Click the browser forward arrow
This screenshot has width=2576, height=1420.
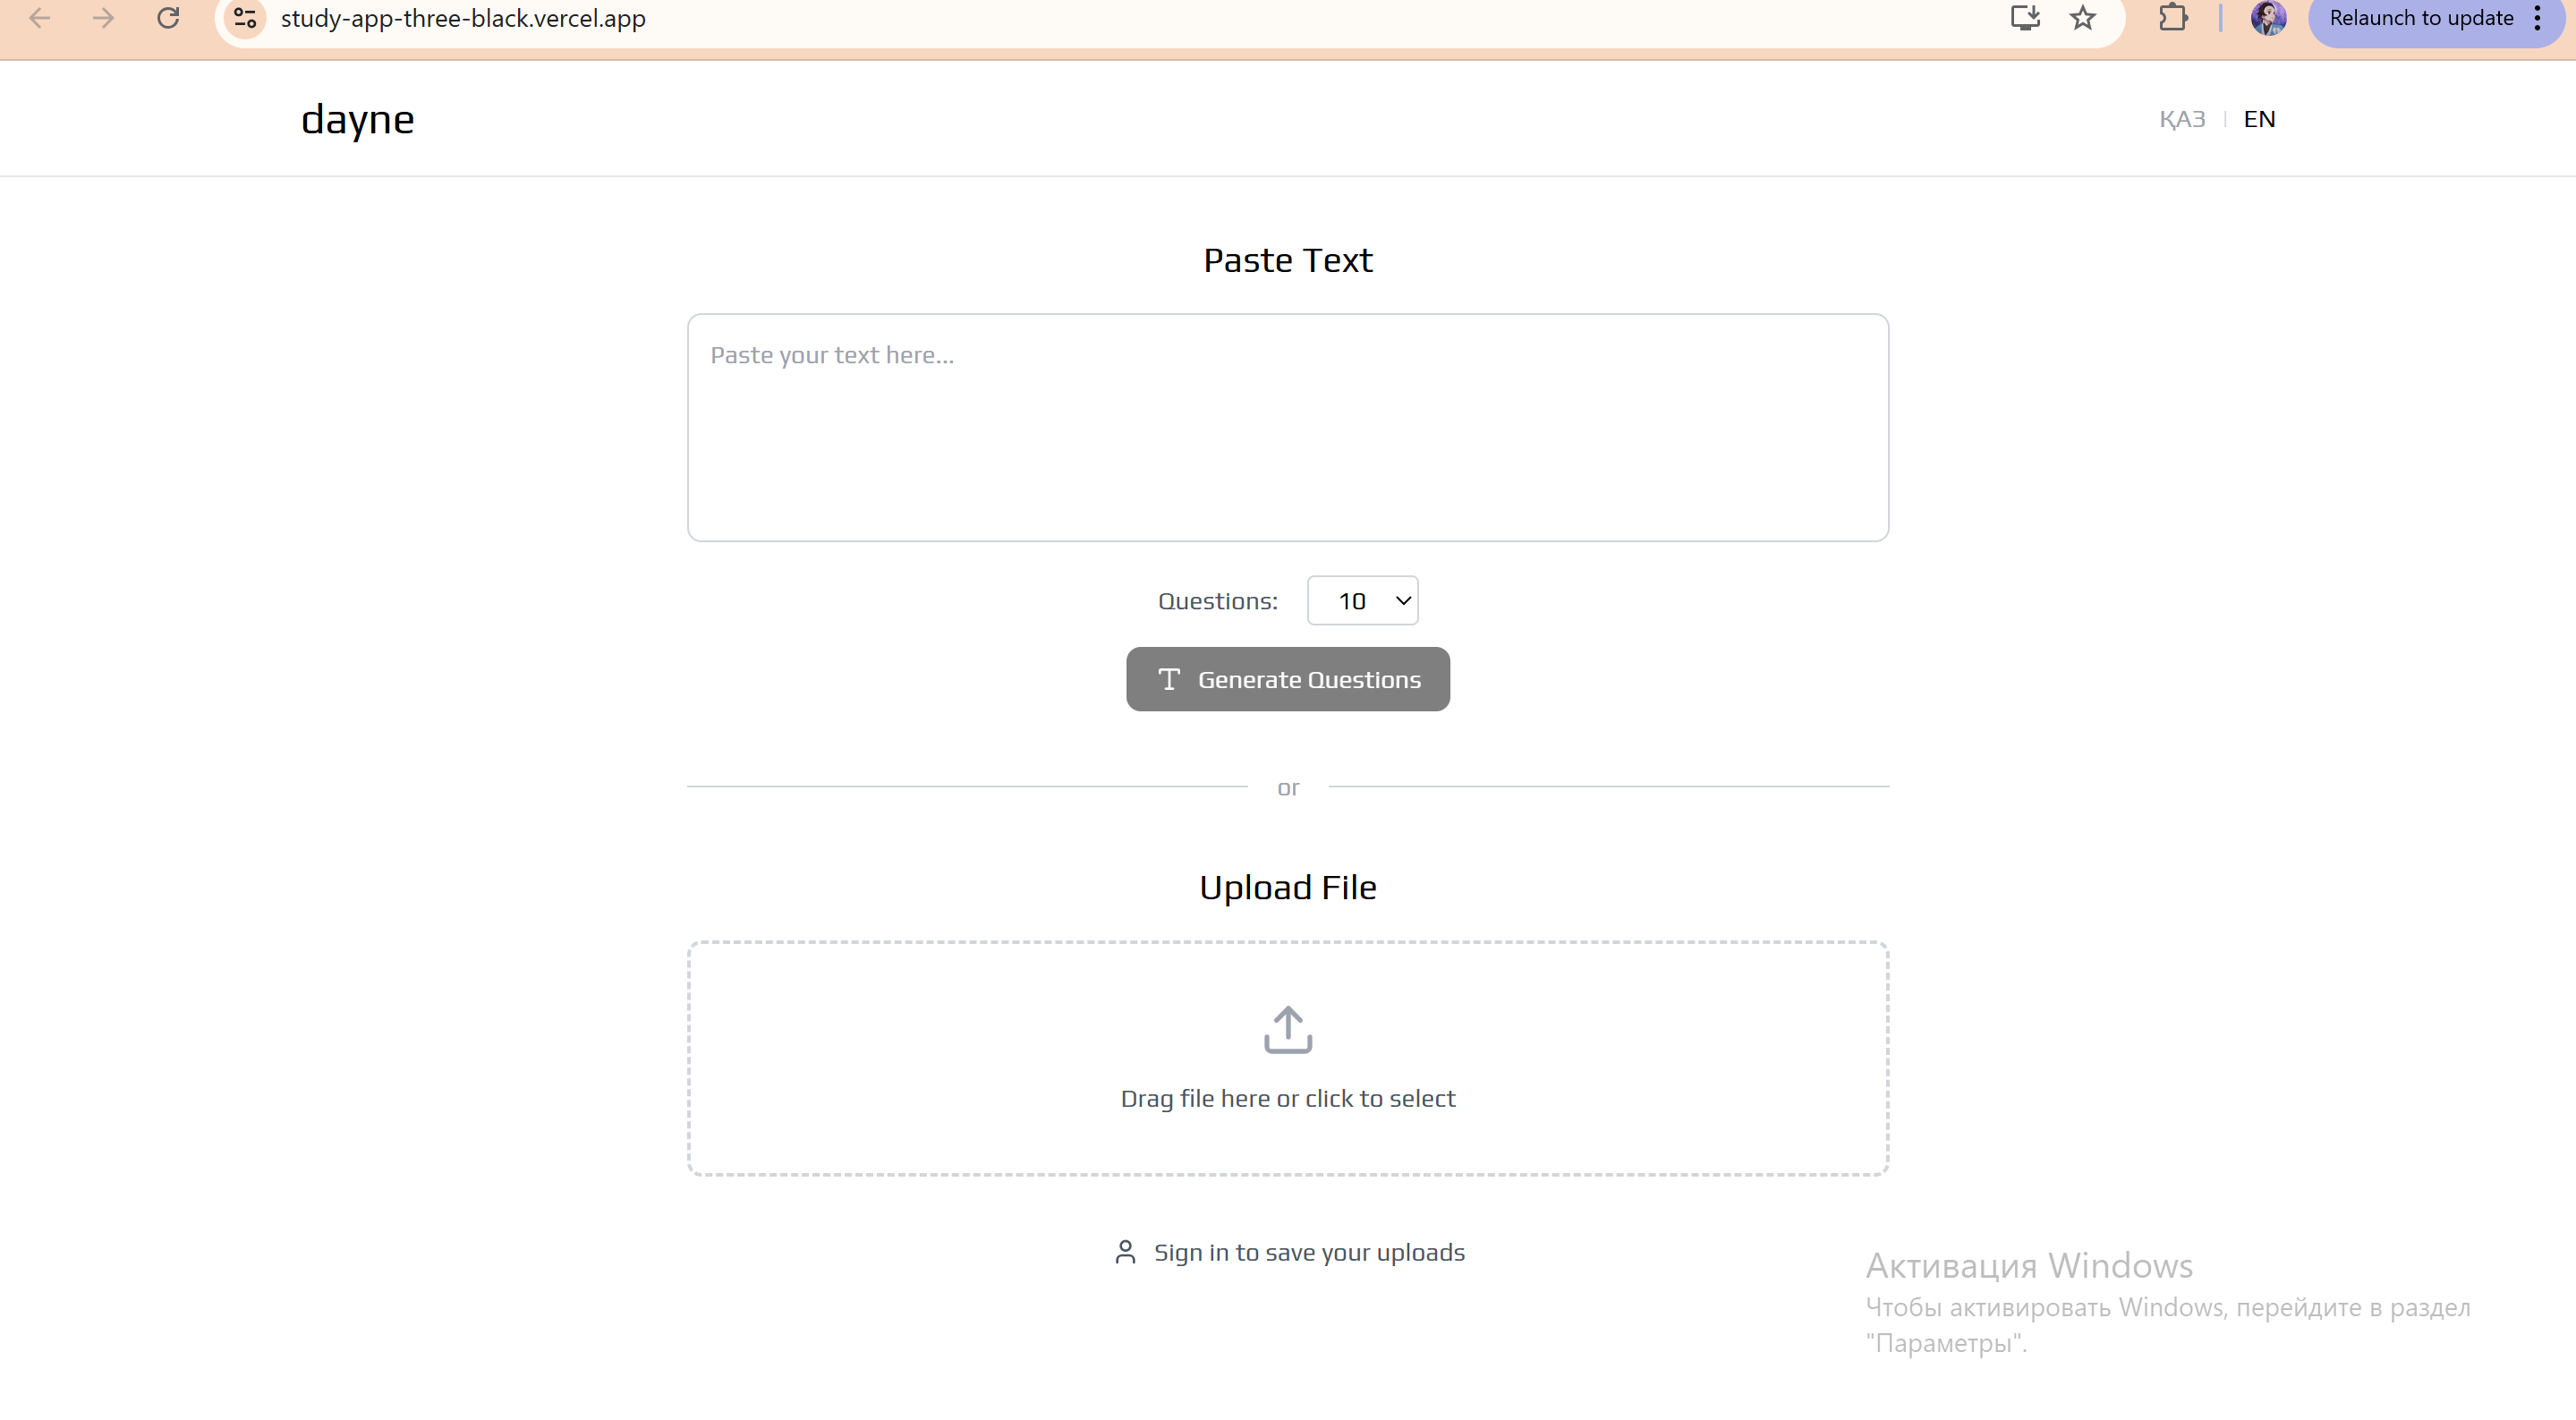click(103, 18)
